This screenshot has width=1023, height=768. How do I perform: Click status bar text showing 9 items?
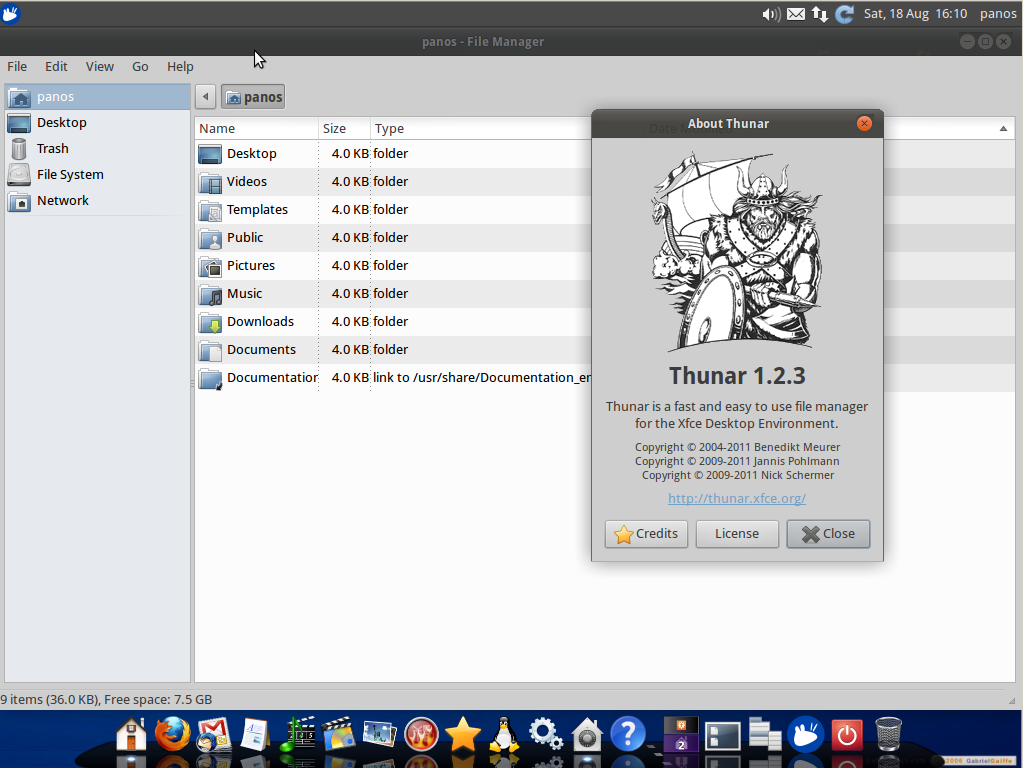(x=106, y=699)
